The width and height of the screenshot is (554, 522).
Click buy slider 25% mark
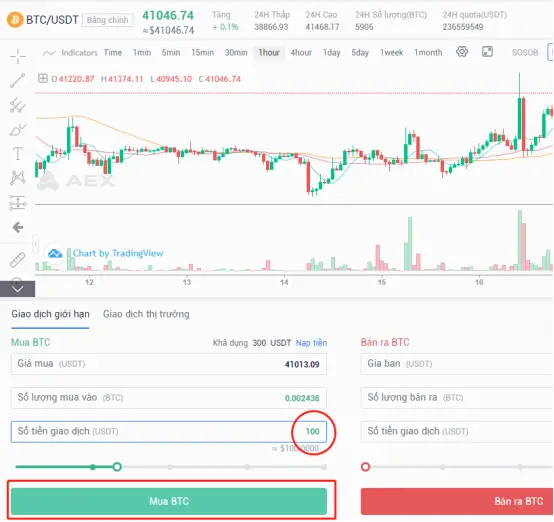(93, 467)
